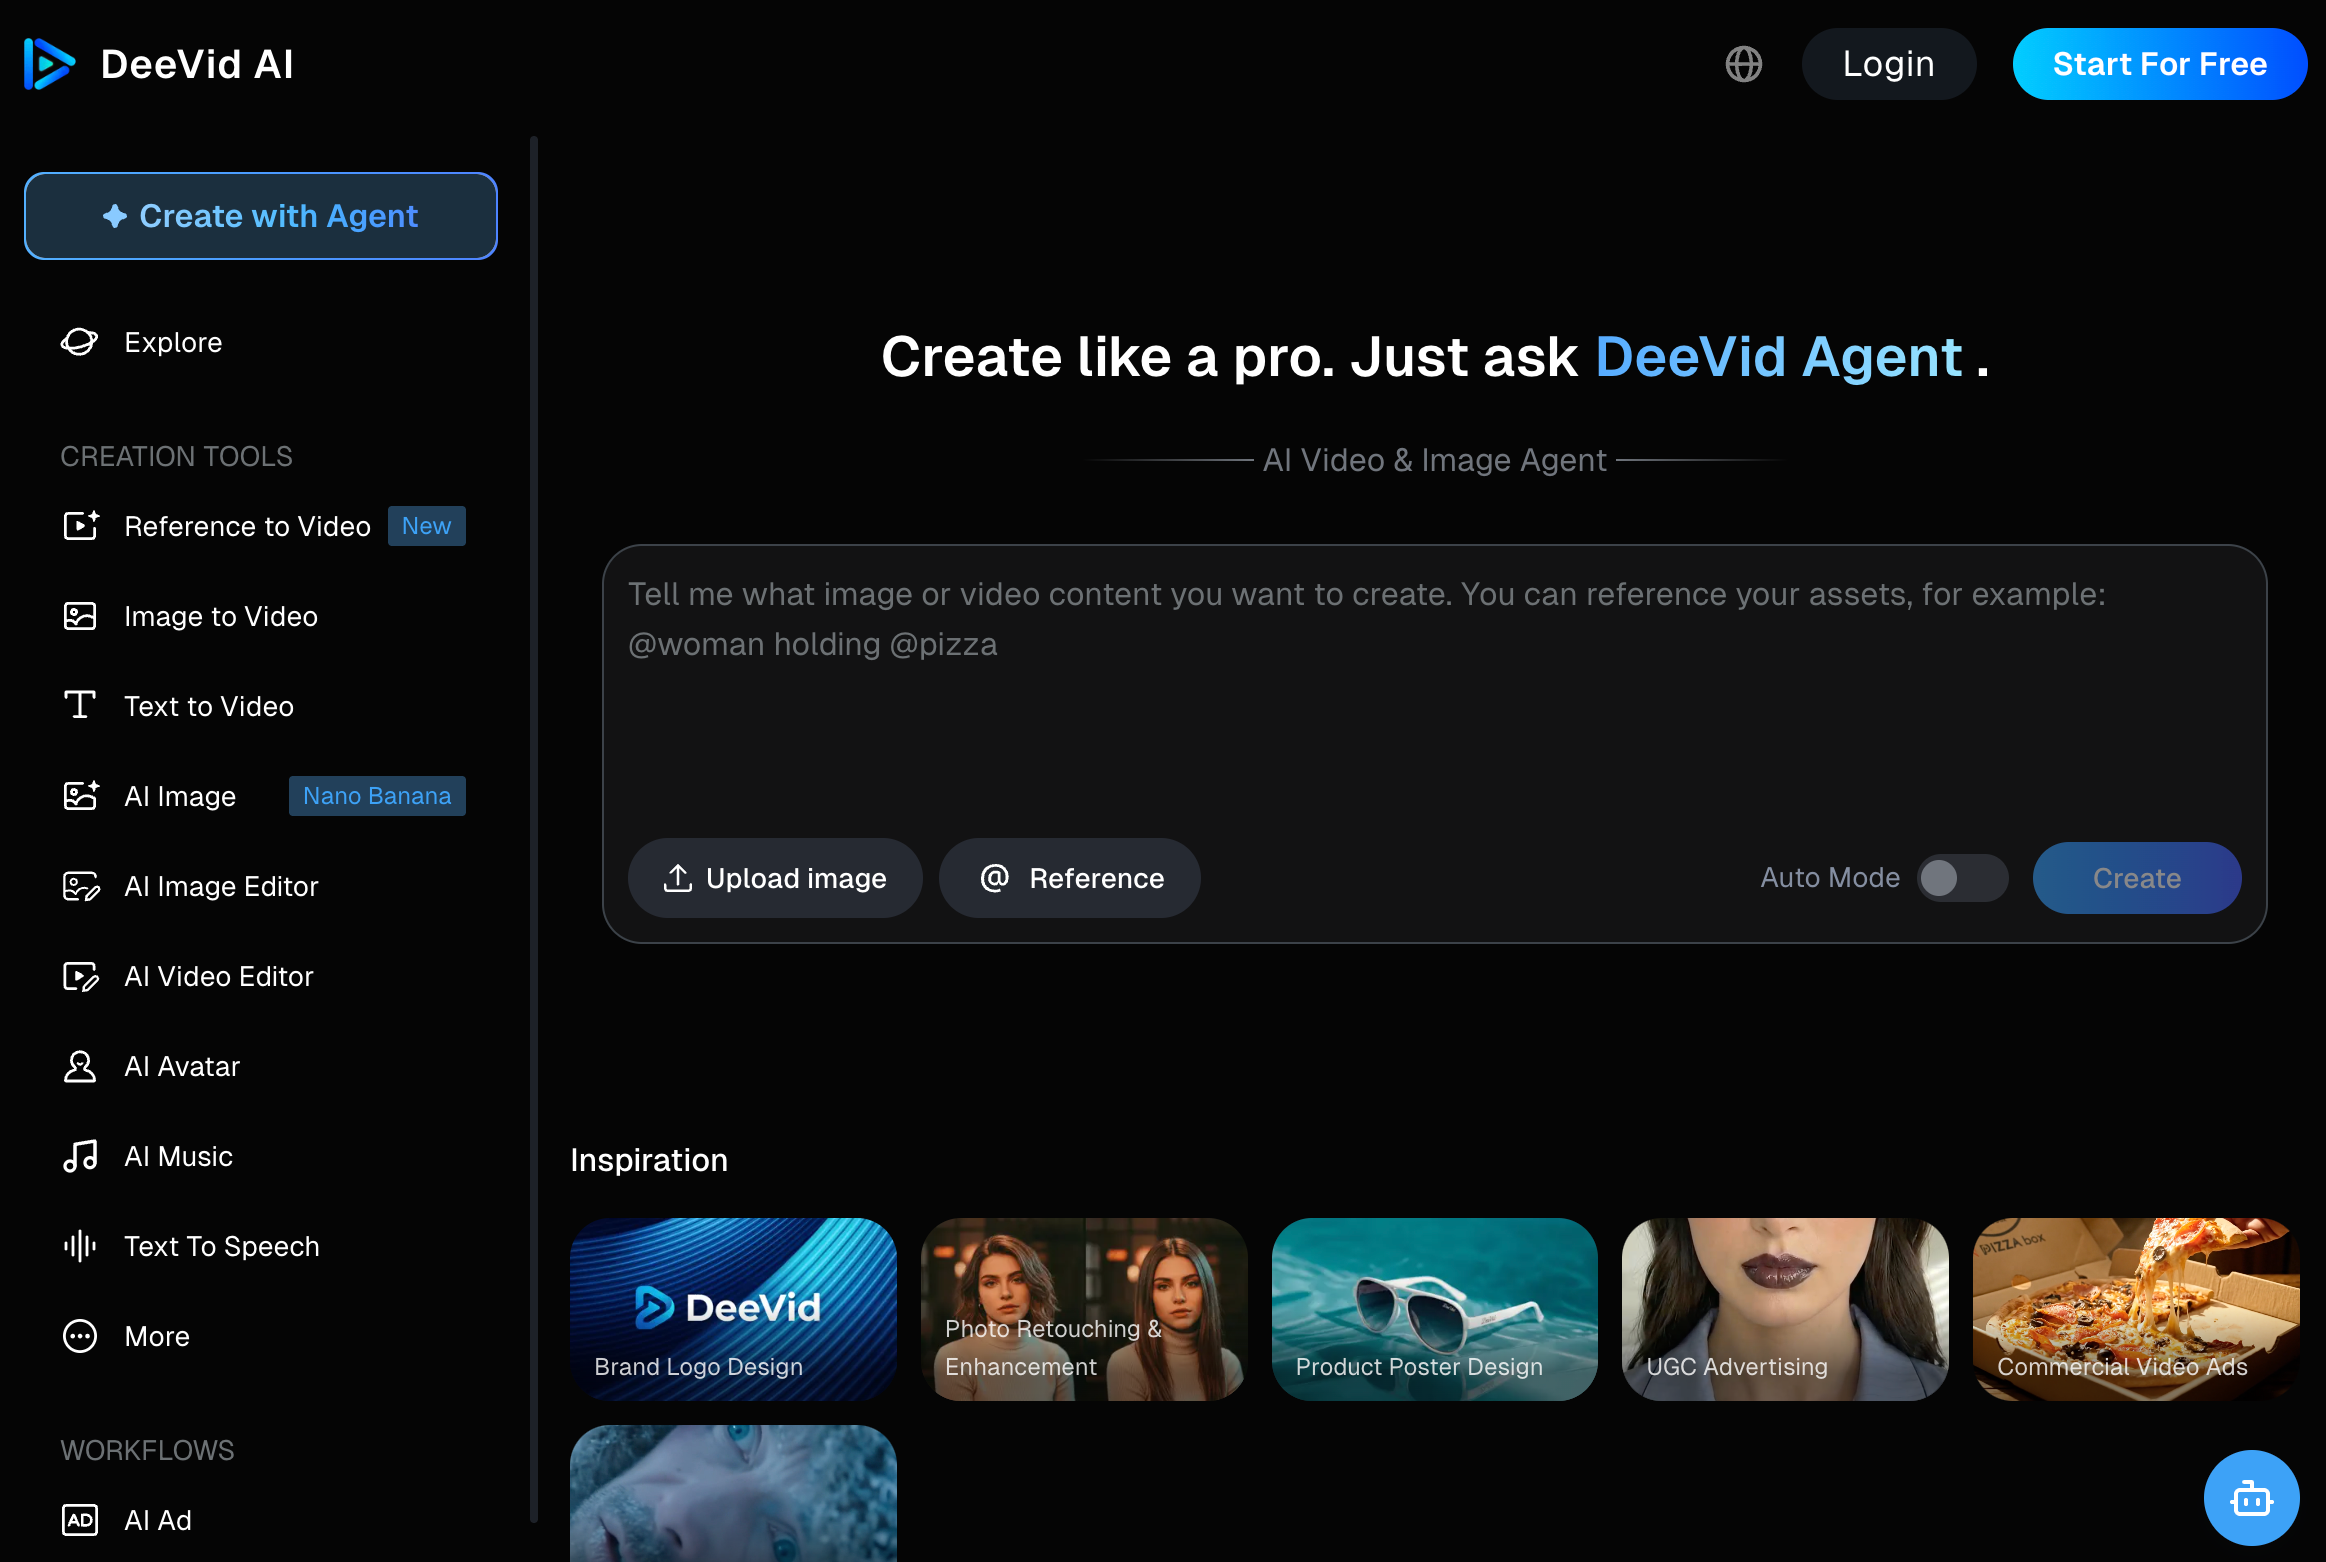Click the AI Ad icon
The height and width of the screenshot is (1562, 2326).
(80, 1520)
